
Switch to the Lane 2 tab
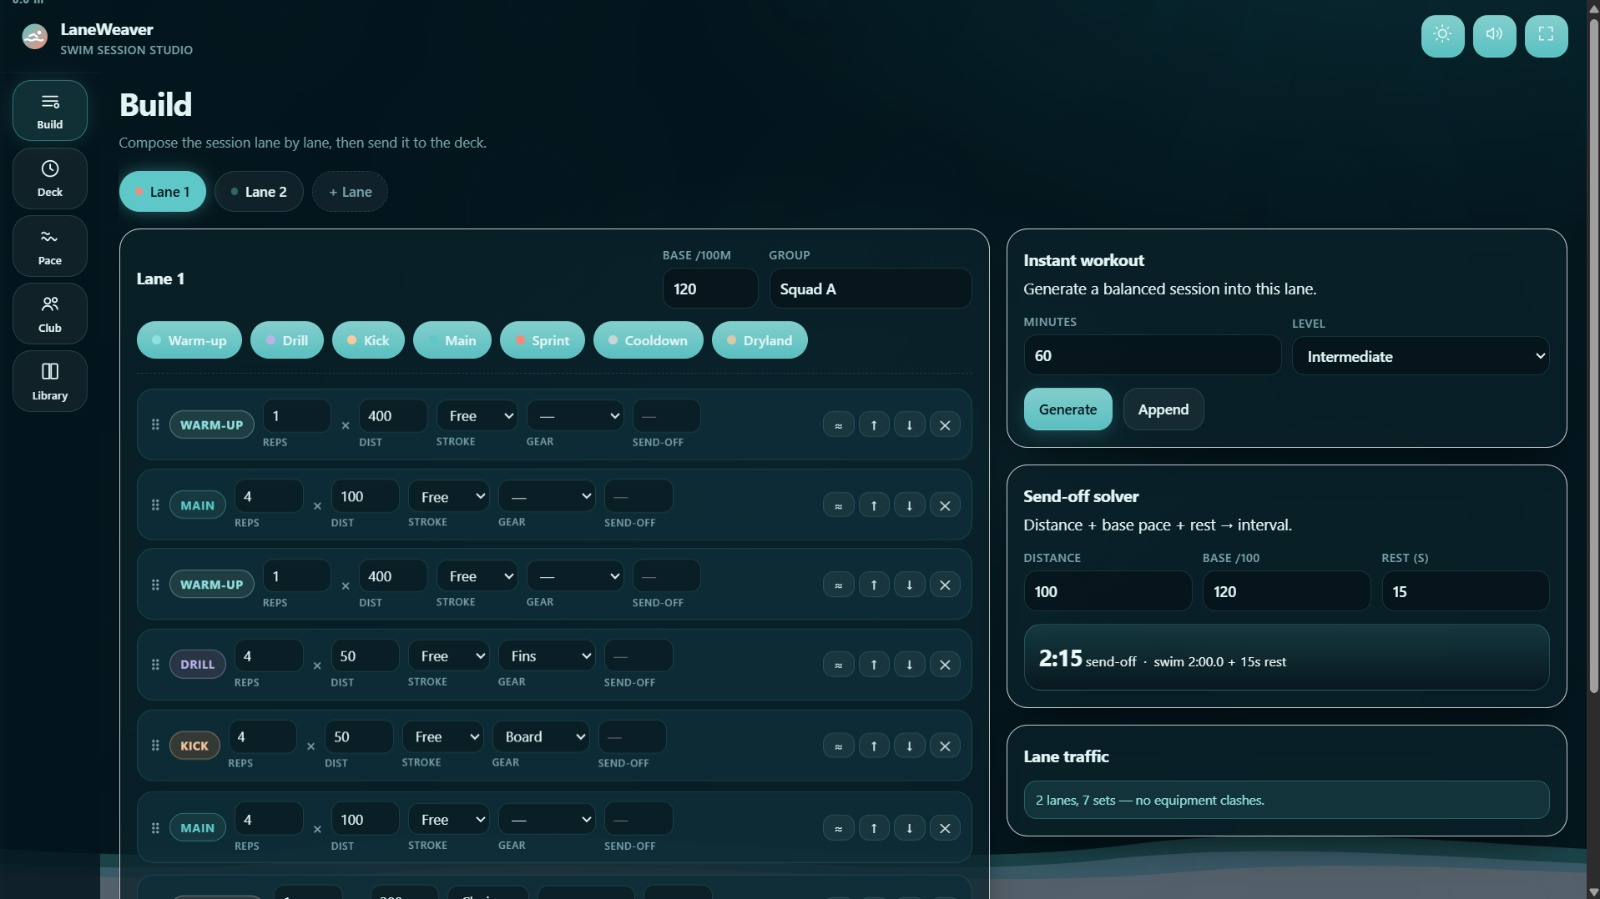click(259, 192)
